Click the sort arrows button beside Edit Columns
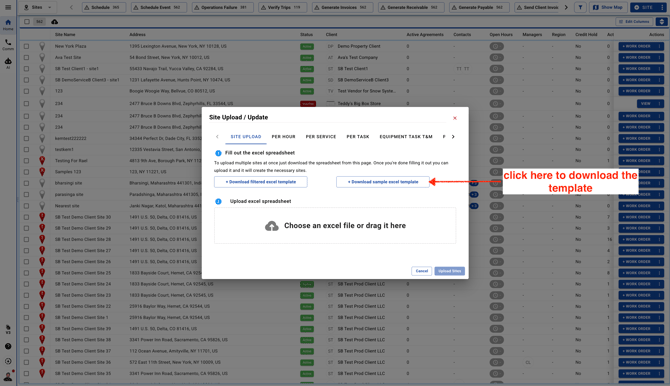The height and width of the screenshot is (386, 670). pyautogui.click(x=661, y=22)
